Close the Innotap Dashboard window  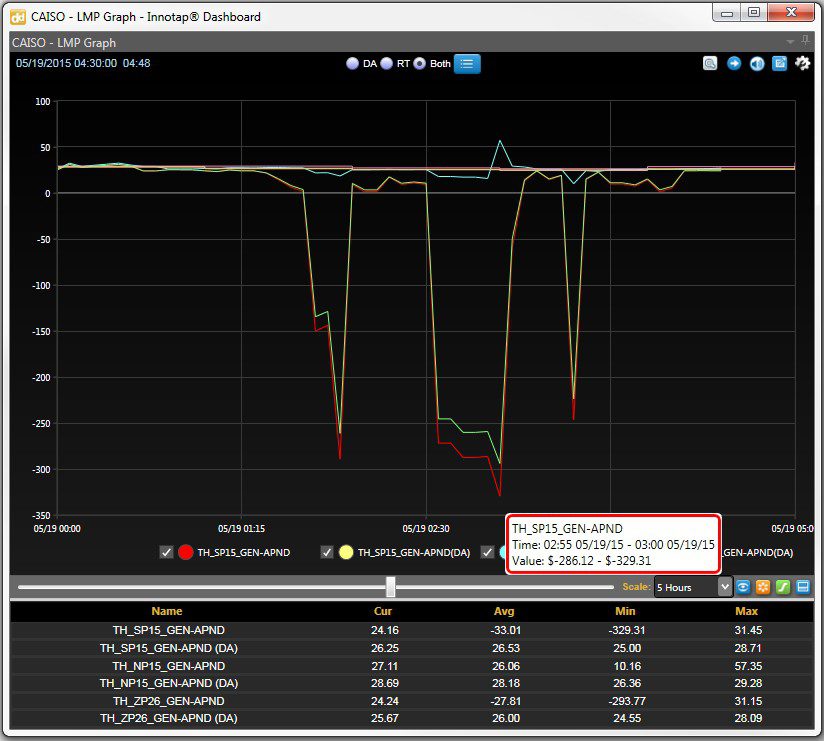pos(791,13)
